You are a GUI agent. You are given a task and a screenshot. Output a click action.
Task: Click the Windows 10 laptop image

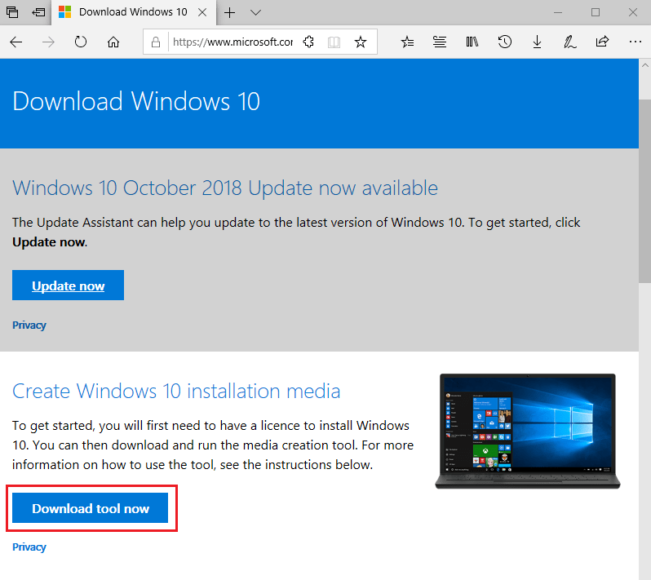(528, 431)
